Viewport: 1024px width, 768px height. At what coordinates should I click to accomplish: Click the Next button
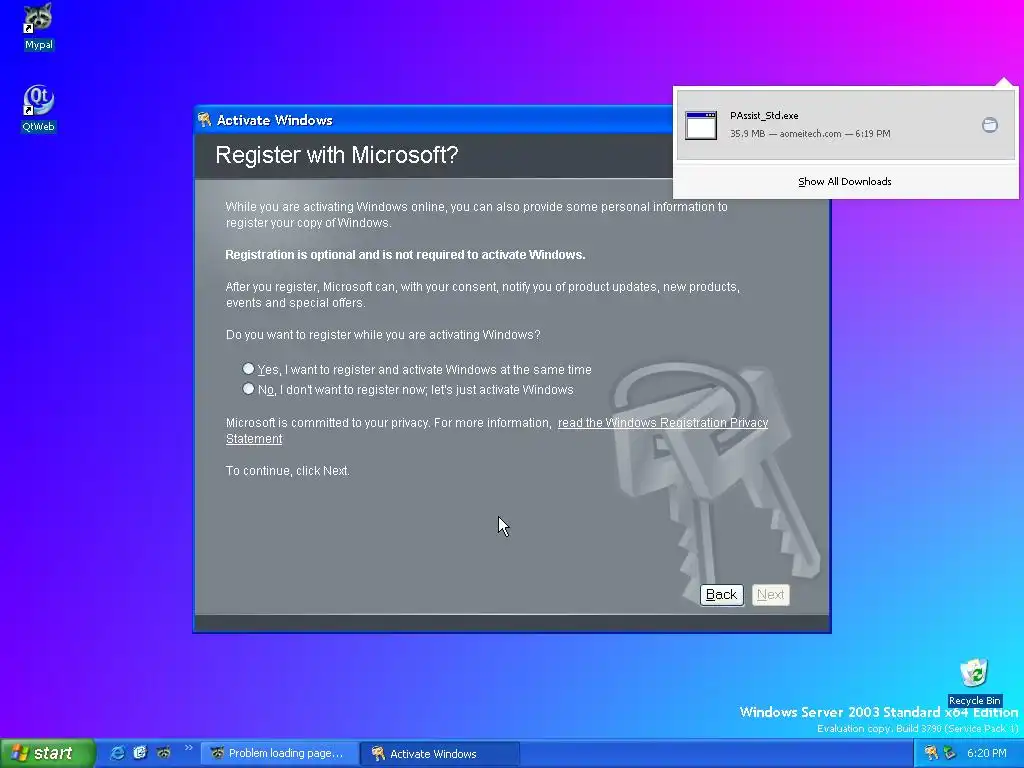point(771,594)
